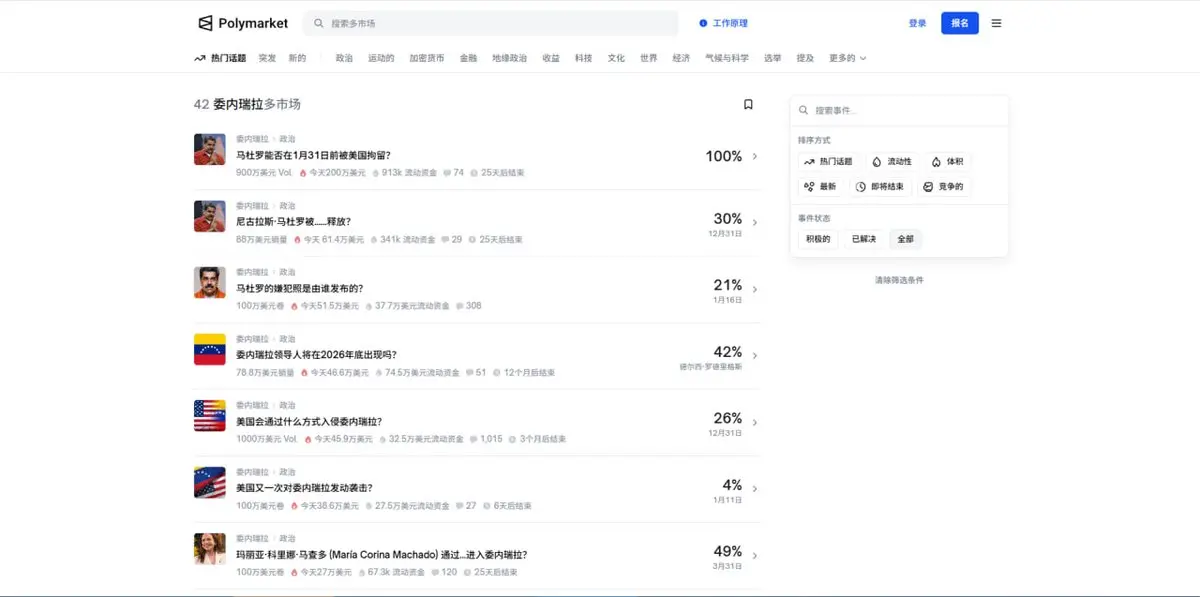Open the 选举 category

tap(773, 58)
